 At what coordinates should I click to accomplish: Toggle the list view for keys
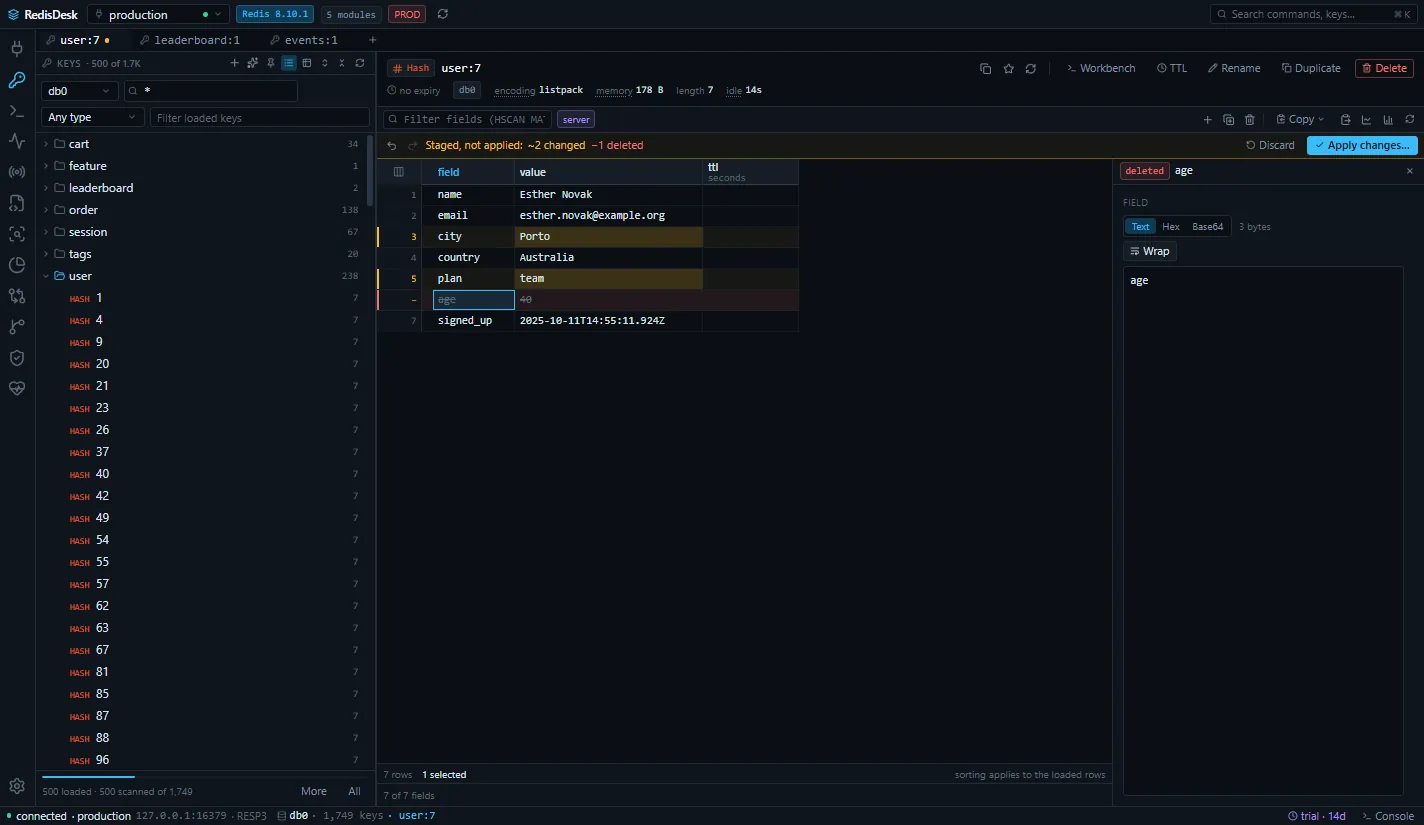point(289,63)
